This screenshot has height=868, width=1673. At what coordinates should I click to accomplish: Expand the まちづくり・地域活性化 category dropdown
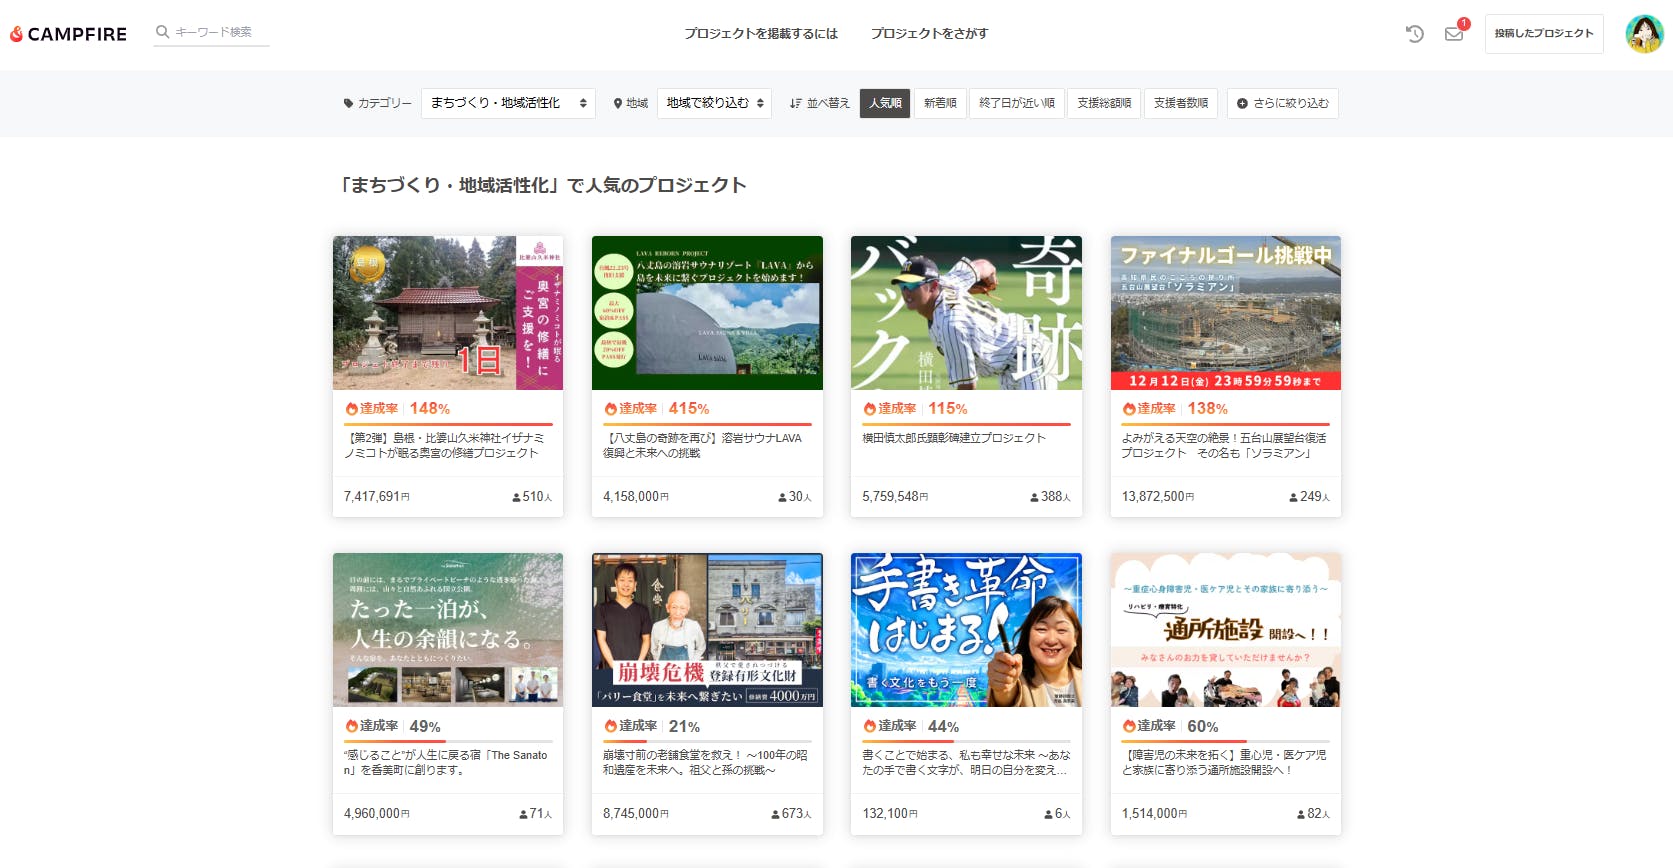coord(508,103)
